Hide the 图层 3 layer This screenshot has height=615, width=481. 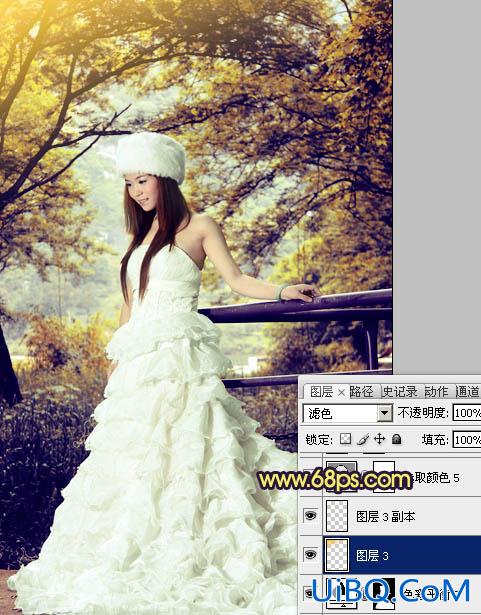tap(310, 554)
